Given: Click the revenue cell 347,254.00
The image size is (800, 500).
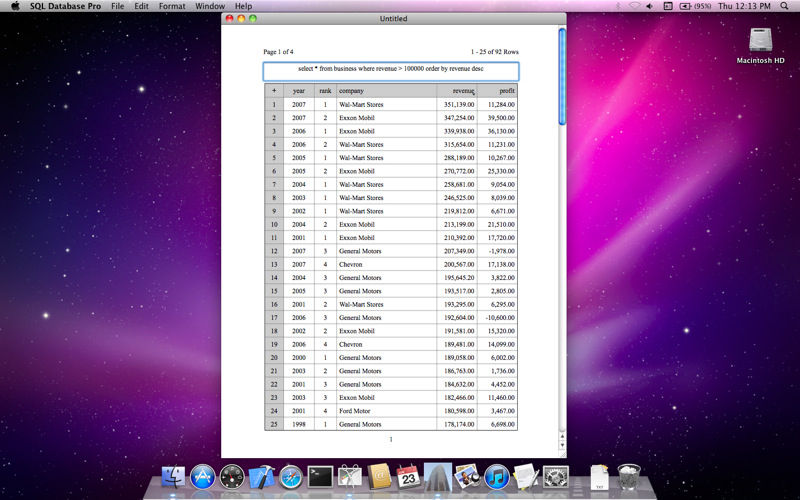Looking at the screenshot, I should pos(457,117).
